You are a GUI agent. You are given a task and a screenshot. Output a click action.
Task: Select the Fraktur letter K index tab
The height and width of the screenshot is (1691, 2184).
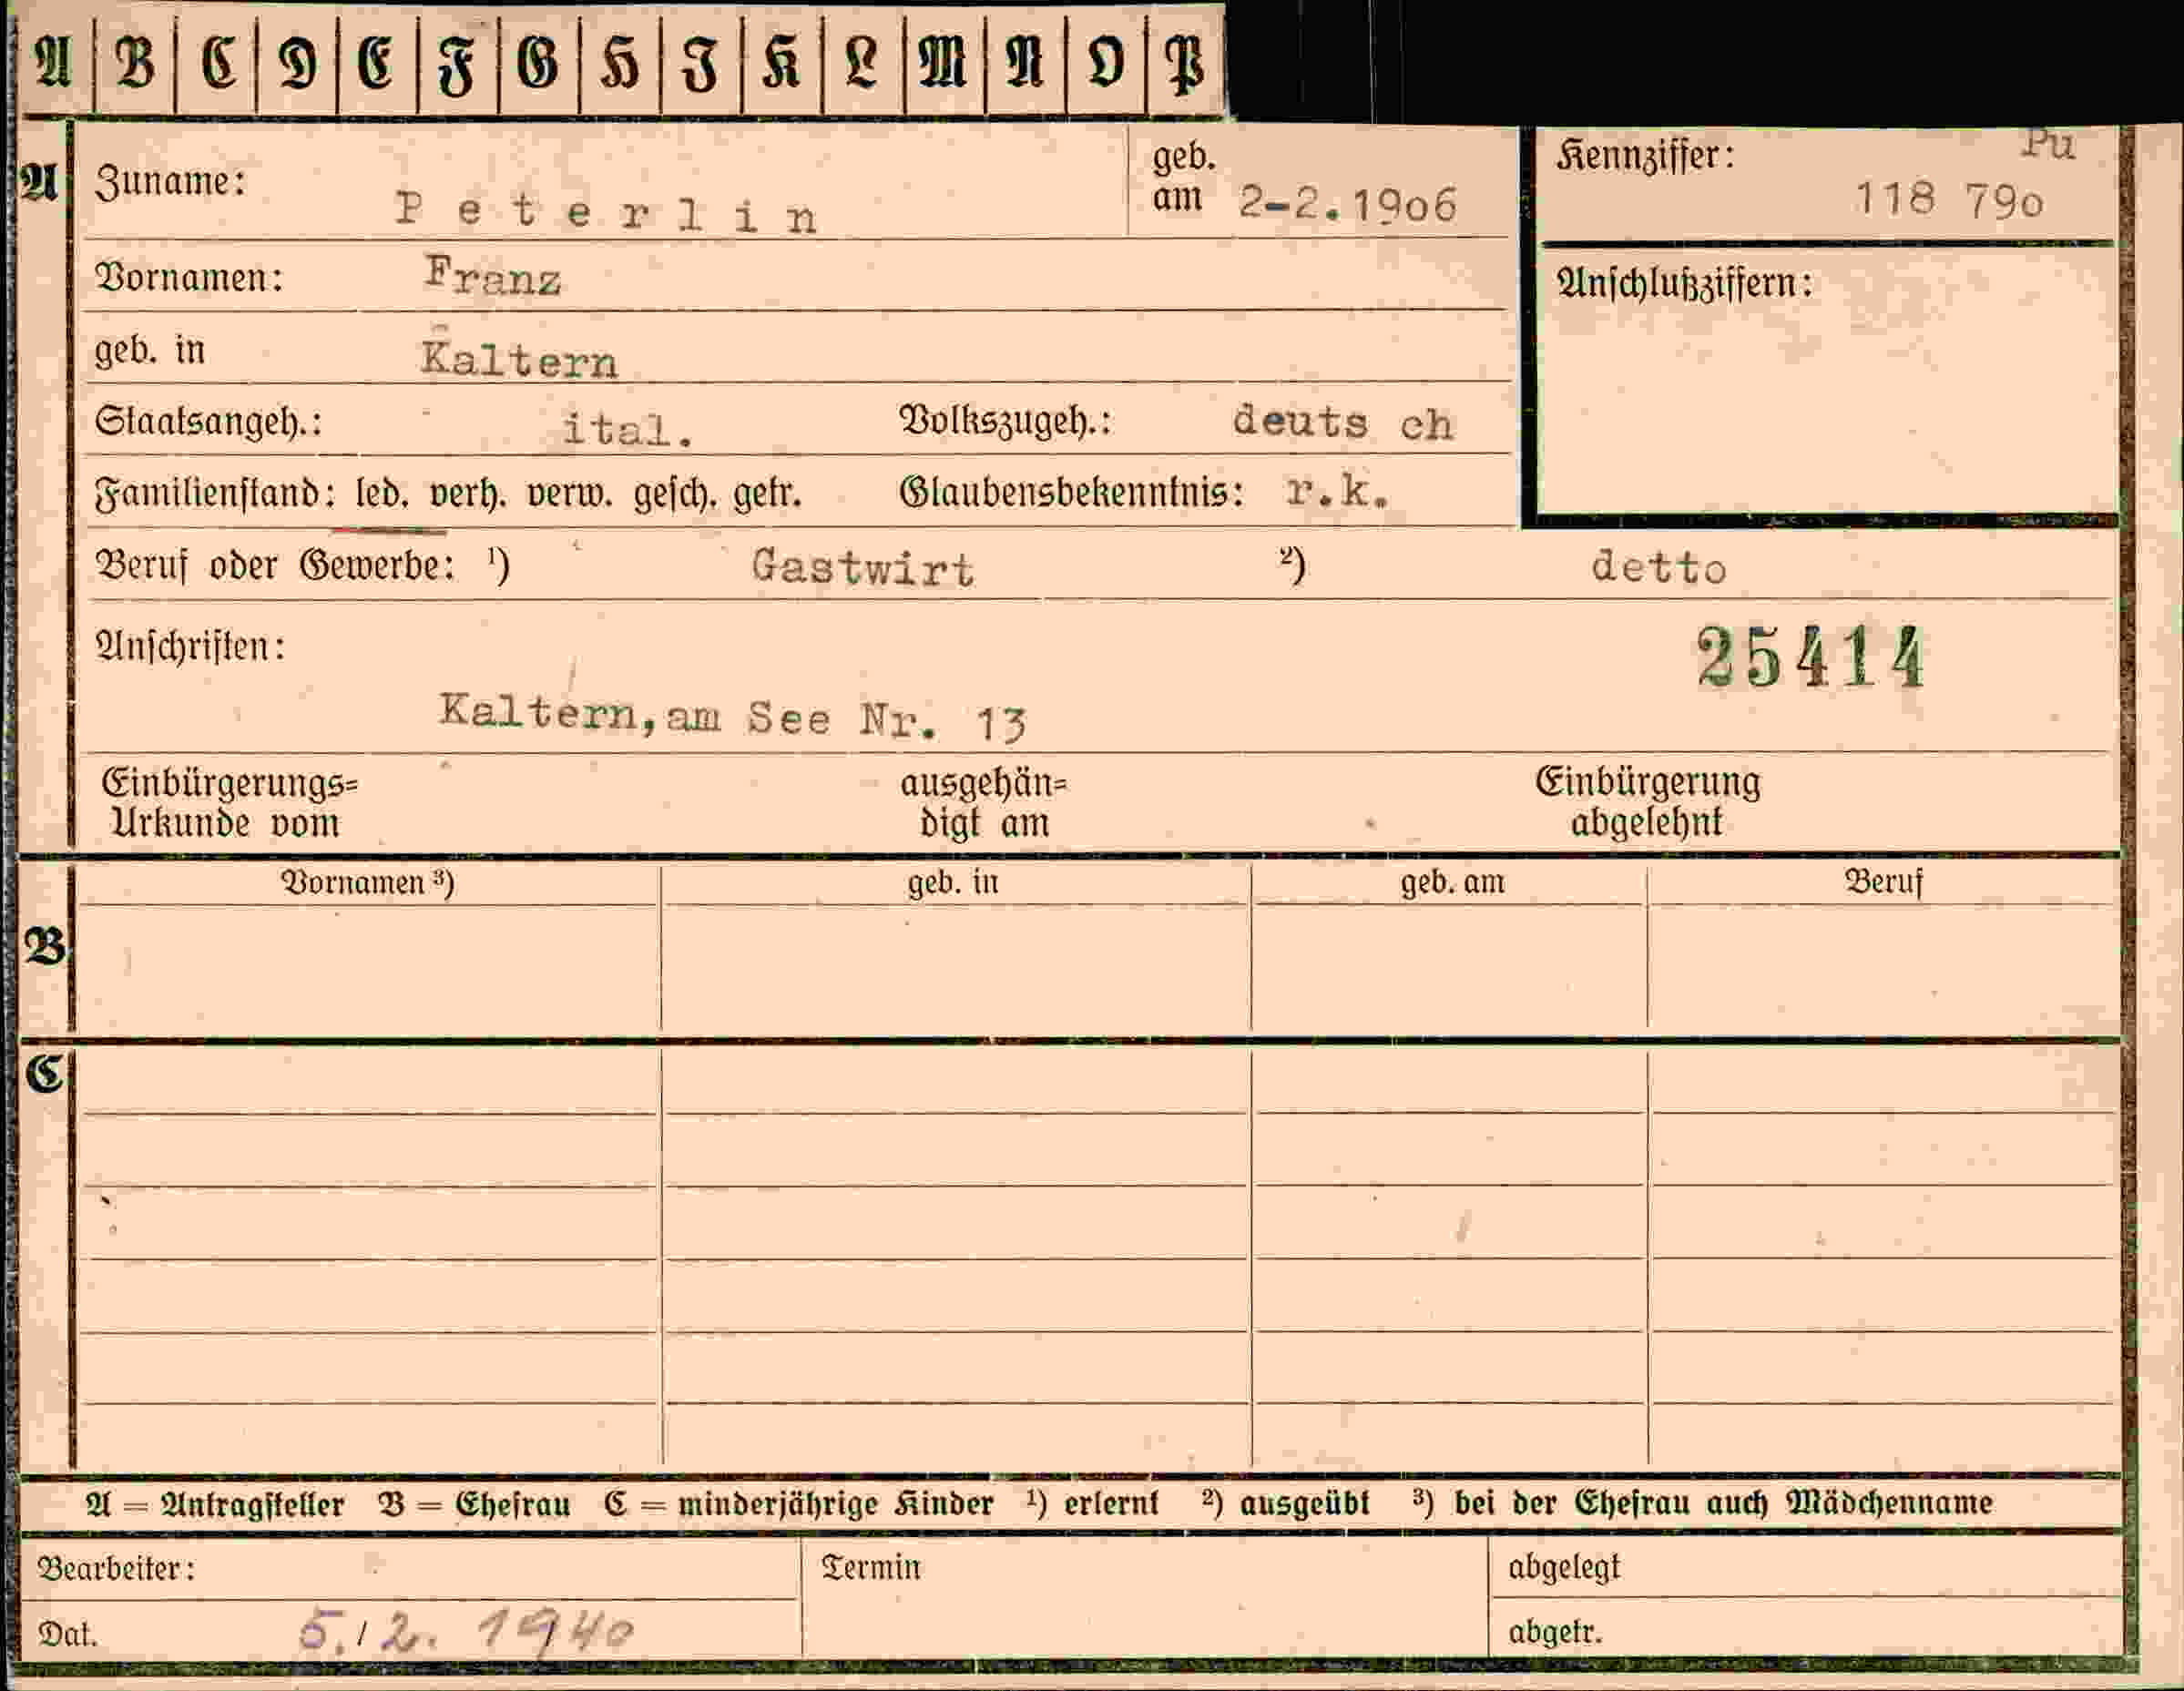[782, 63]
